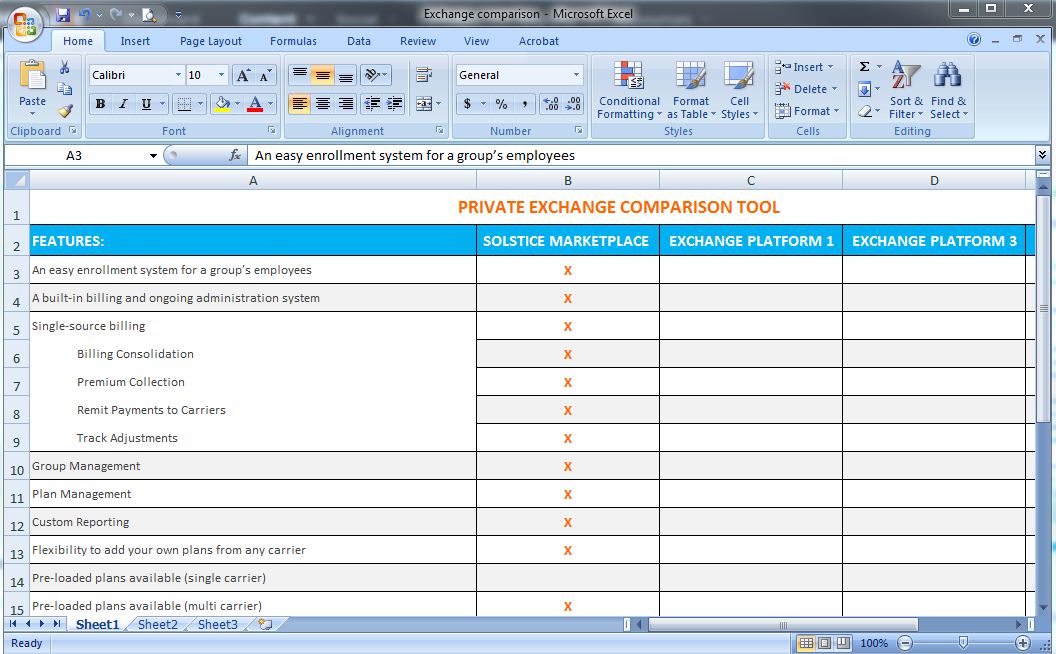Insert a new worksheet tab
This screenshot has width=1056, height=654.
pyautogui.click(x=265, y=624)
